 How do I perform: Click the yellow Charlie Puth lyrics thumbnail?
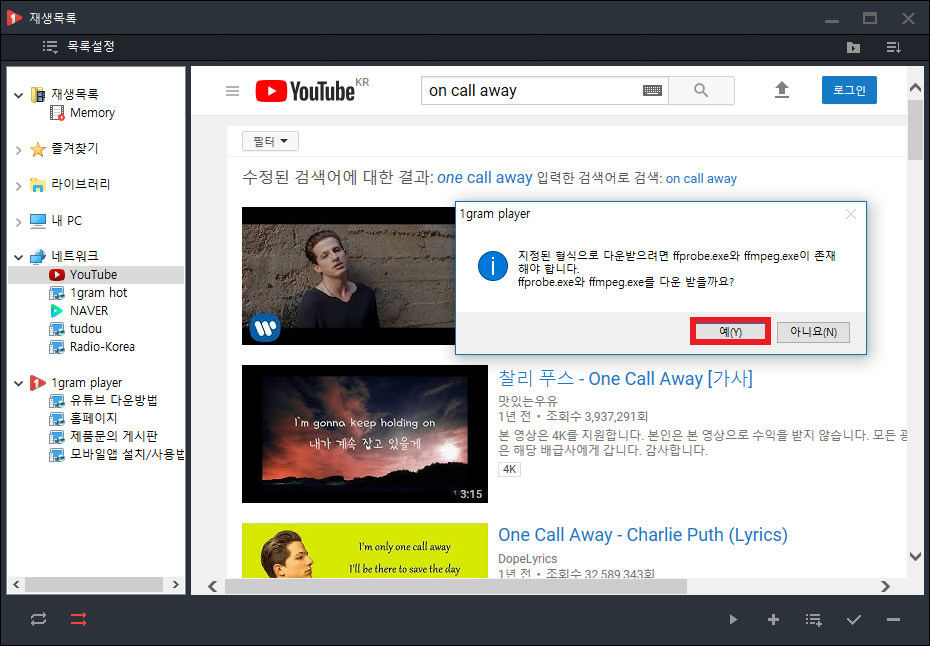[365, 550]
